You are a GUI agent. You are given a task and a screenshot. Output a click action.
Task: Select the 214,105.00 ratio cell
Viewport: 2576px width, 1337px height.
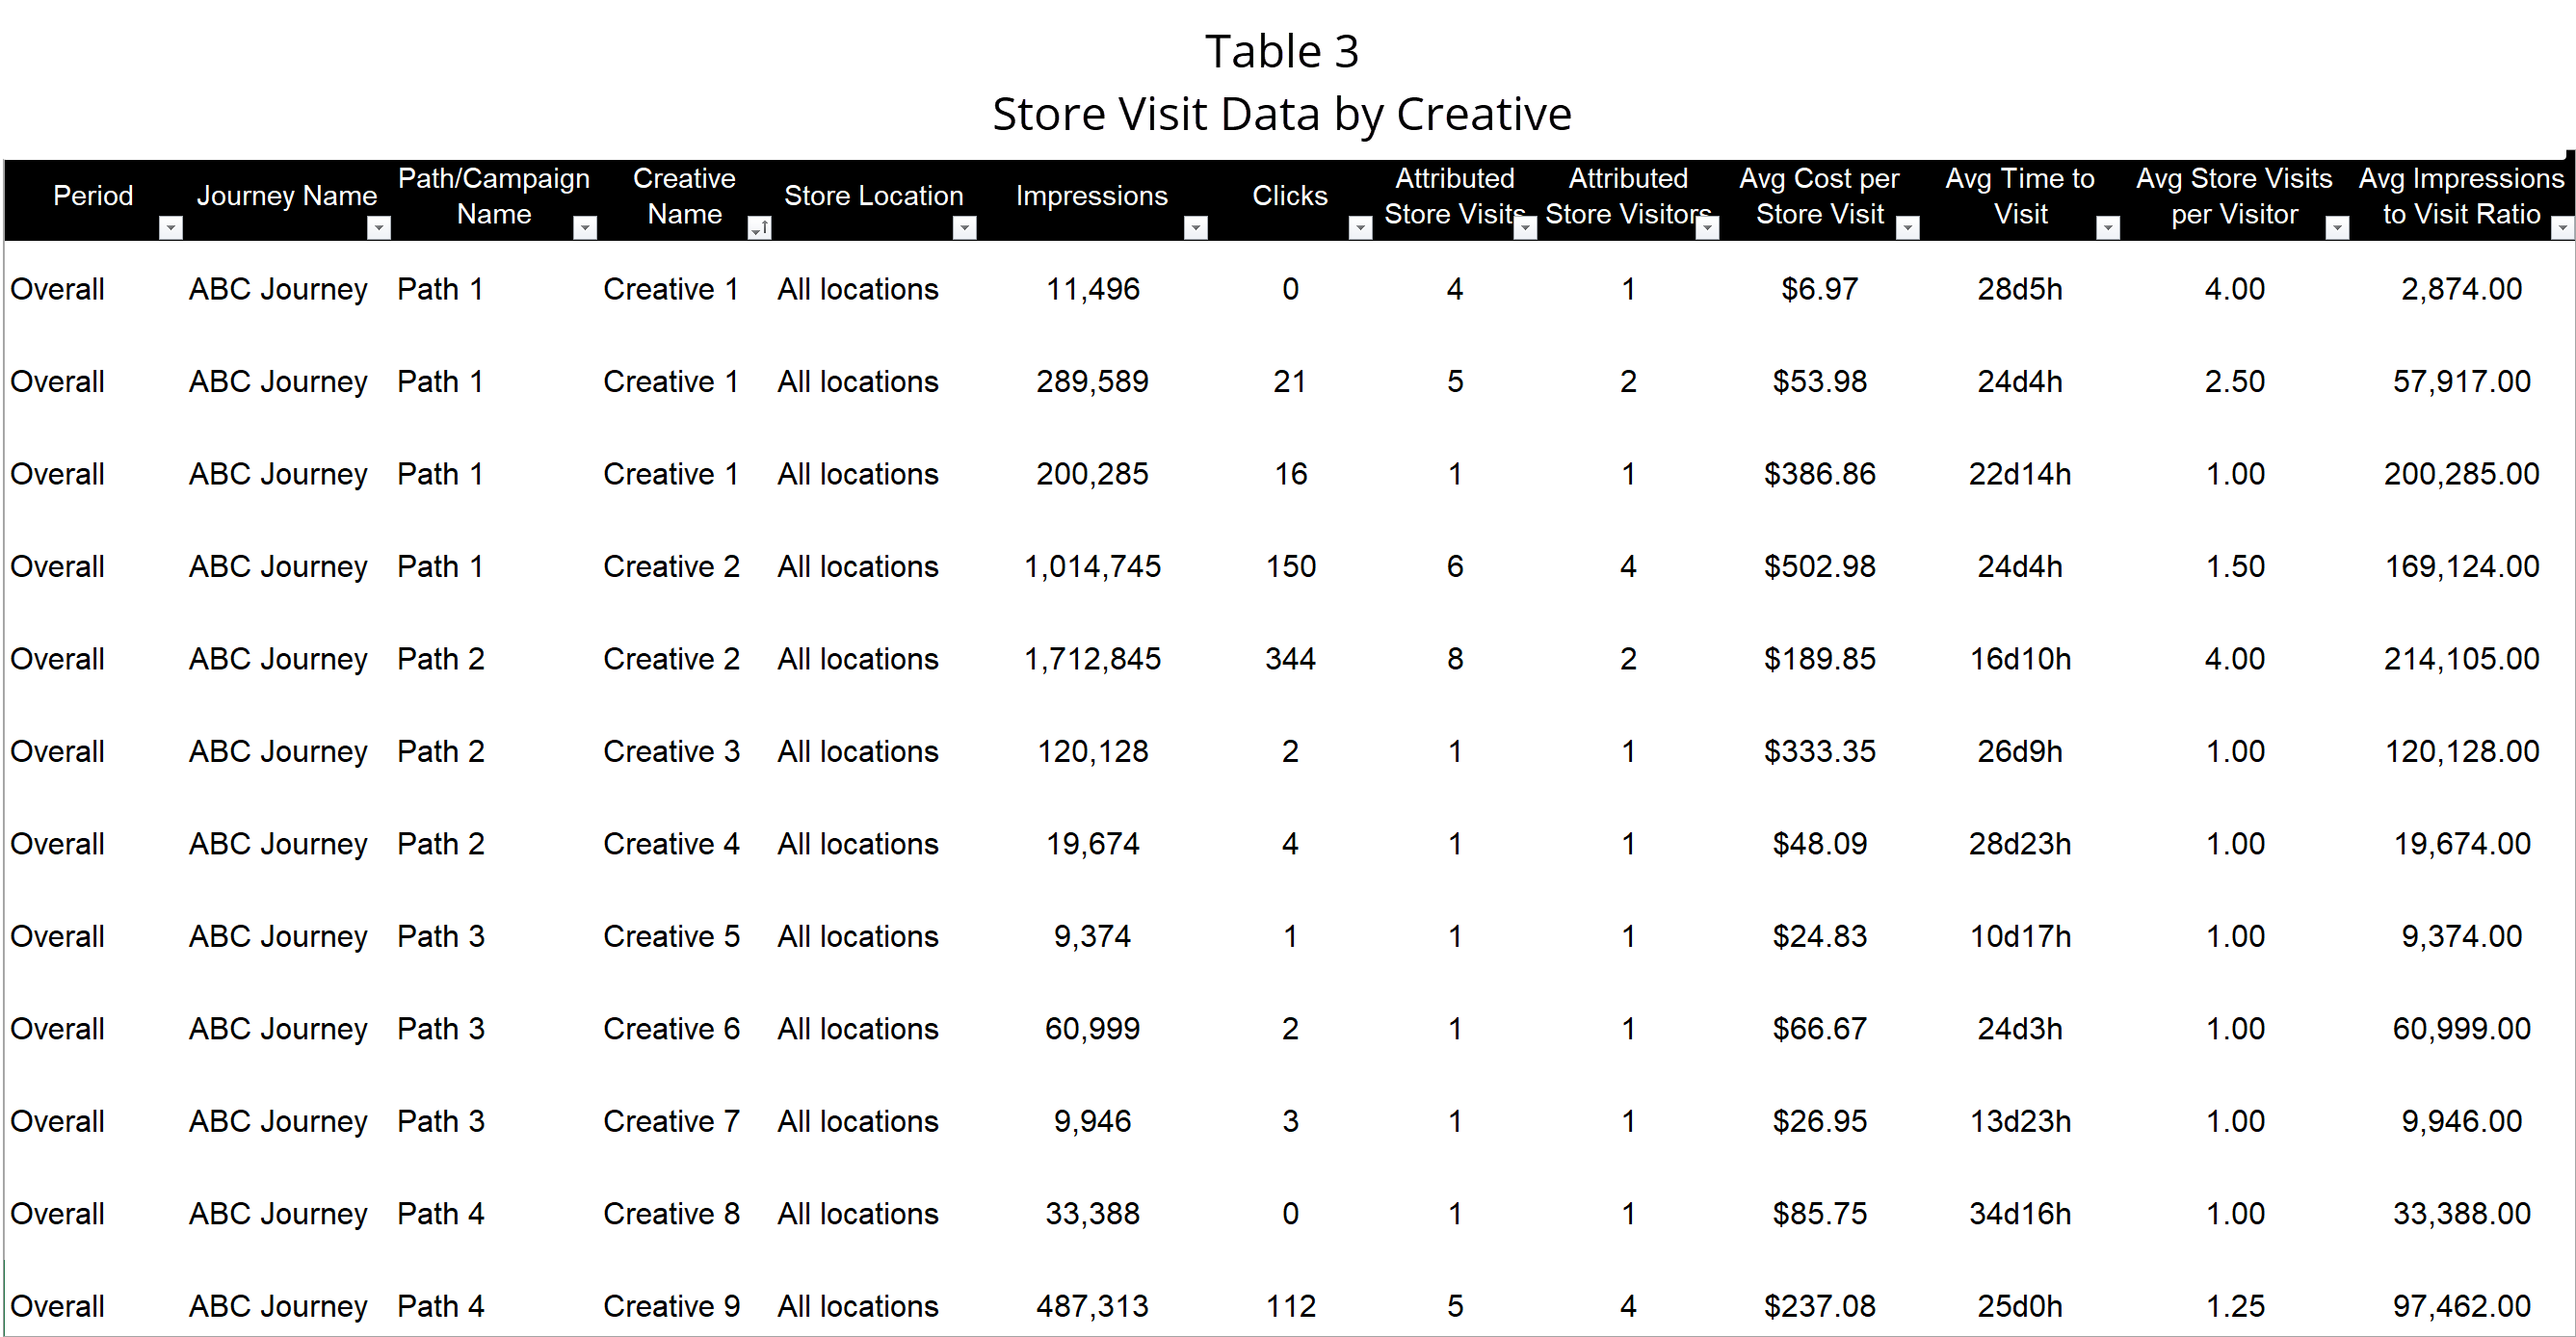2461,659
